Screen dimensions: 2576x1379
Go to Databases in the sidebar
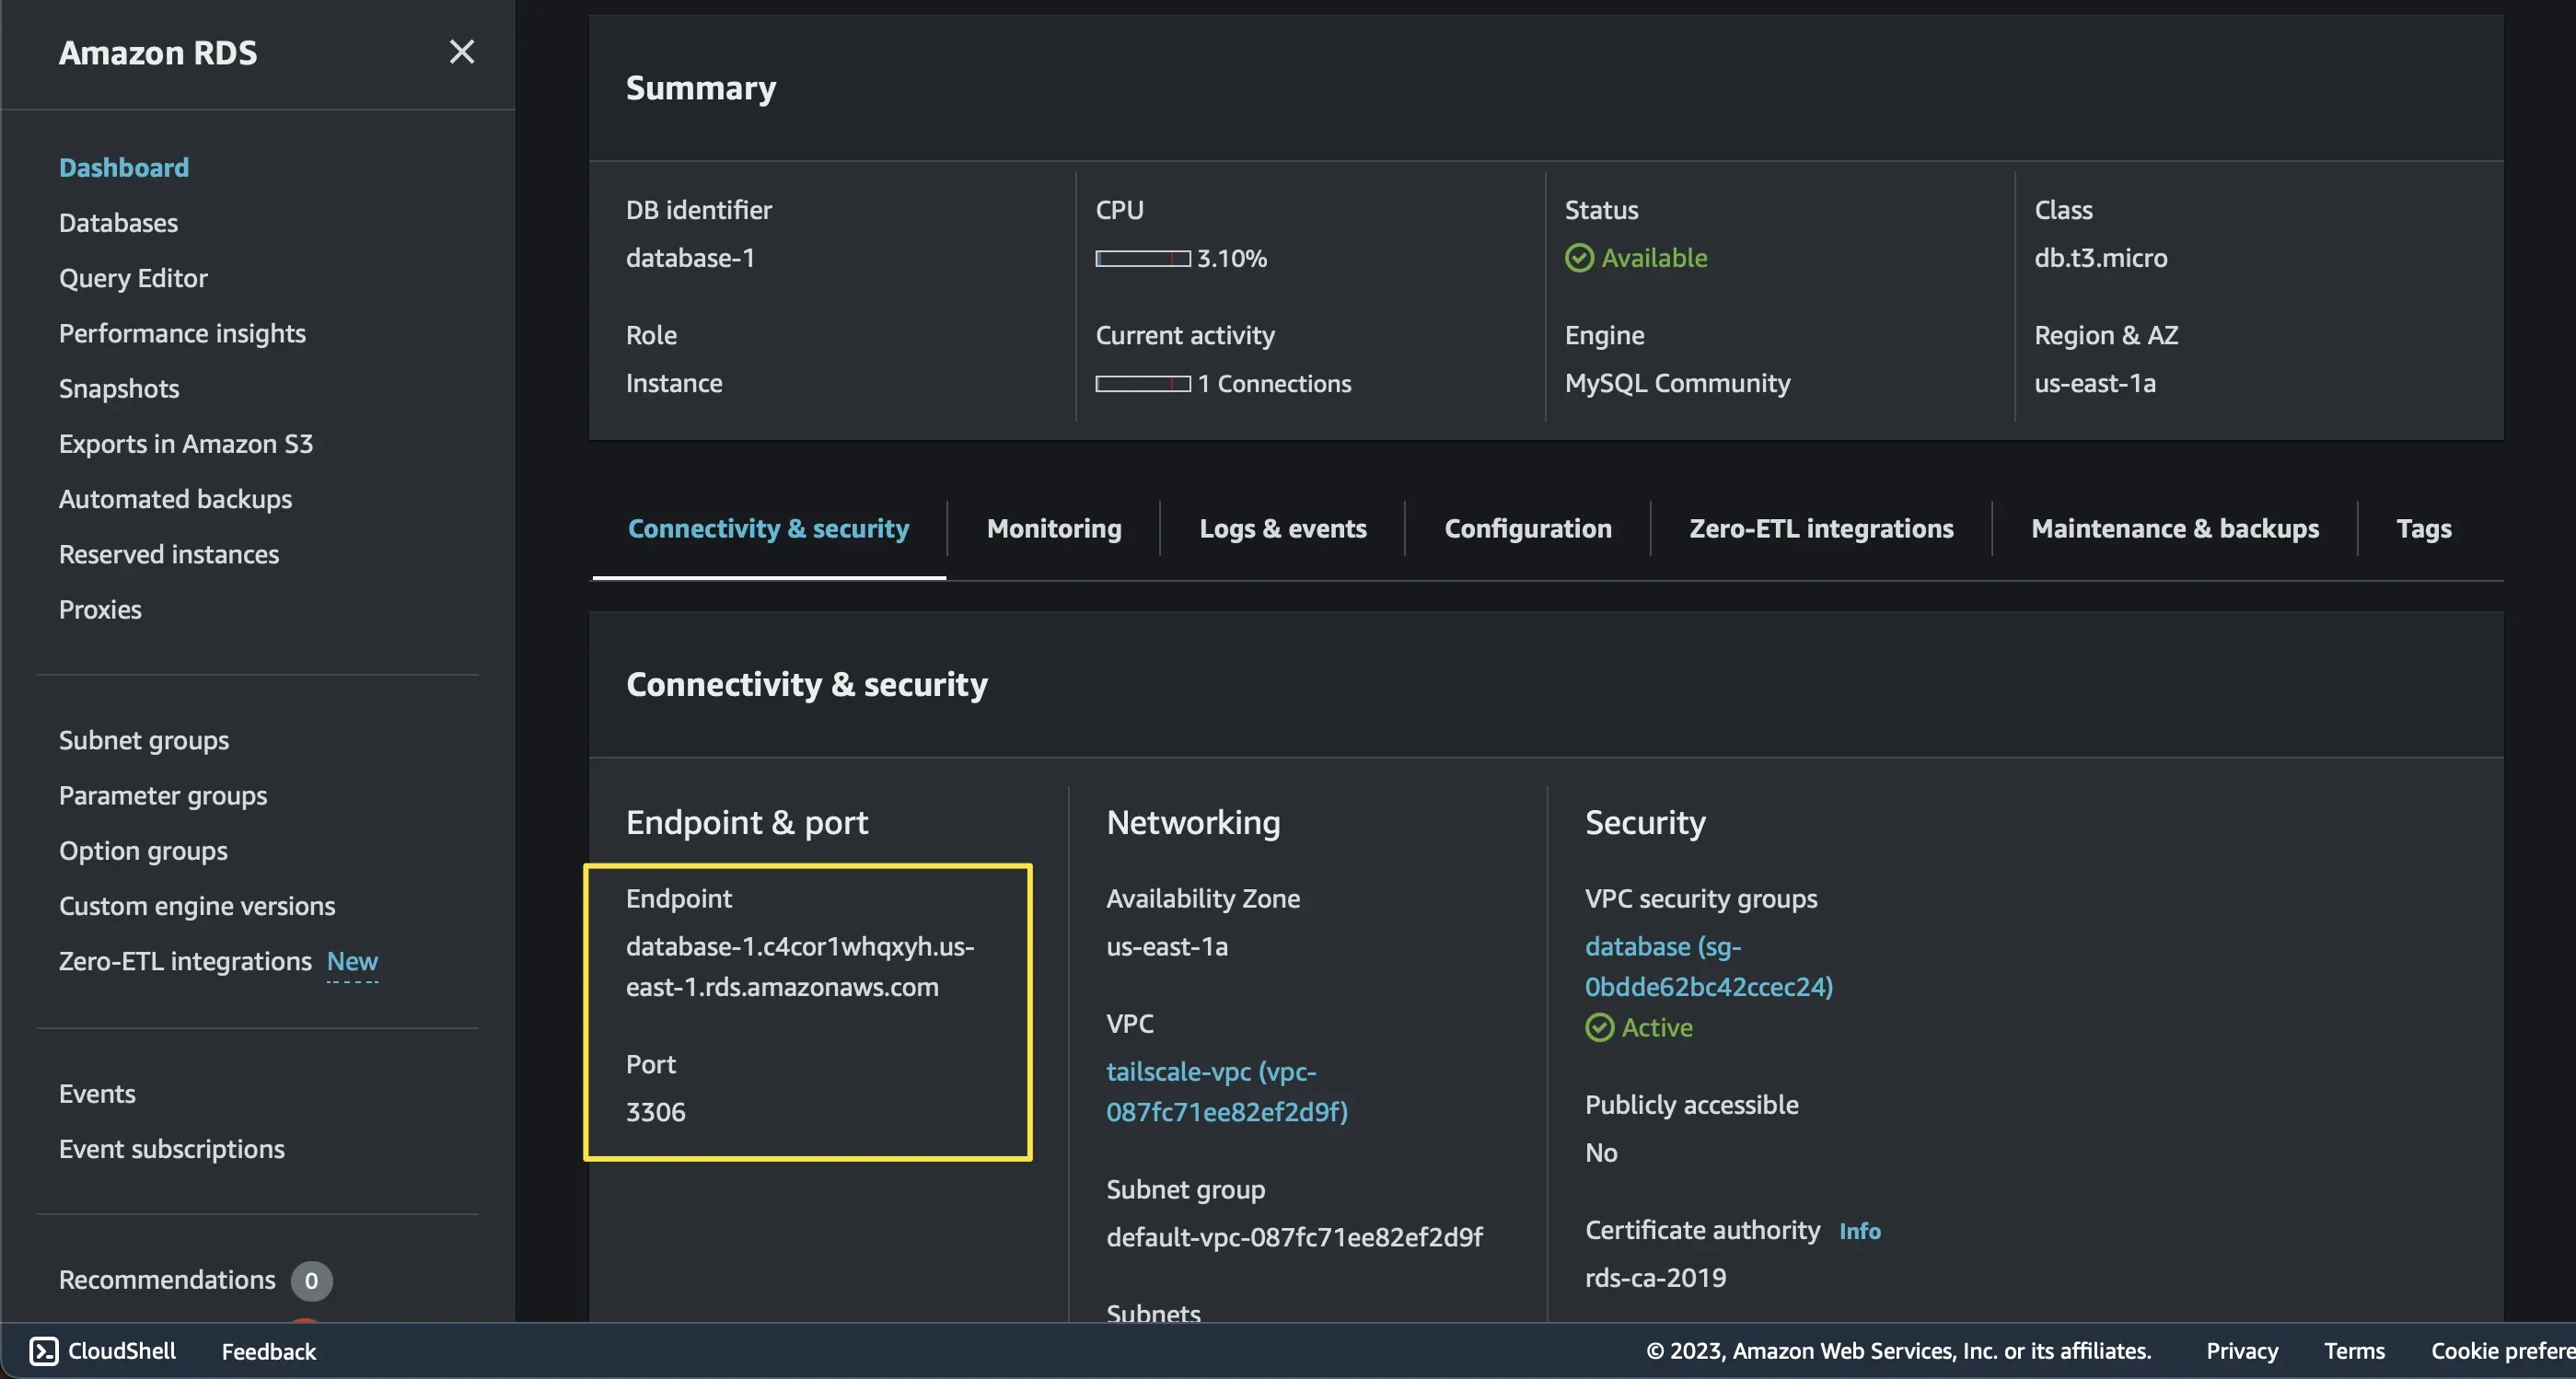tap(118, 223)
